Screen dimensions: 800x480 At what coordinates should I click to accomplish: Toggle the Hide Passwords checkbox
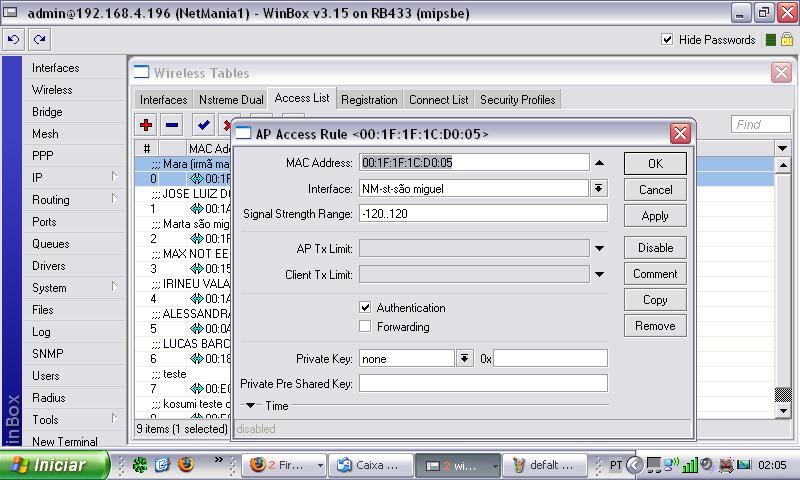pos(667,39)
